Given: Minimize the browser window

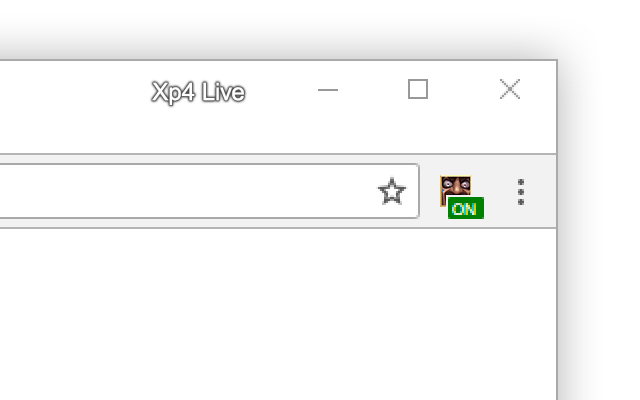Looking at the screenshot, I should pyautogui.click(x=328, y=90).
